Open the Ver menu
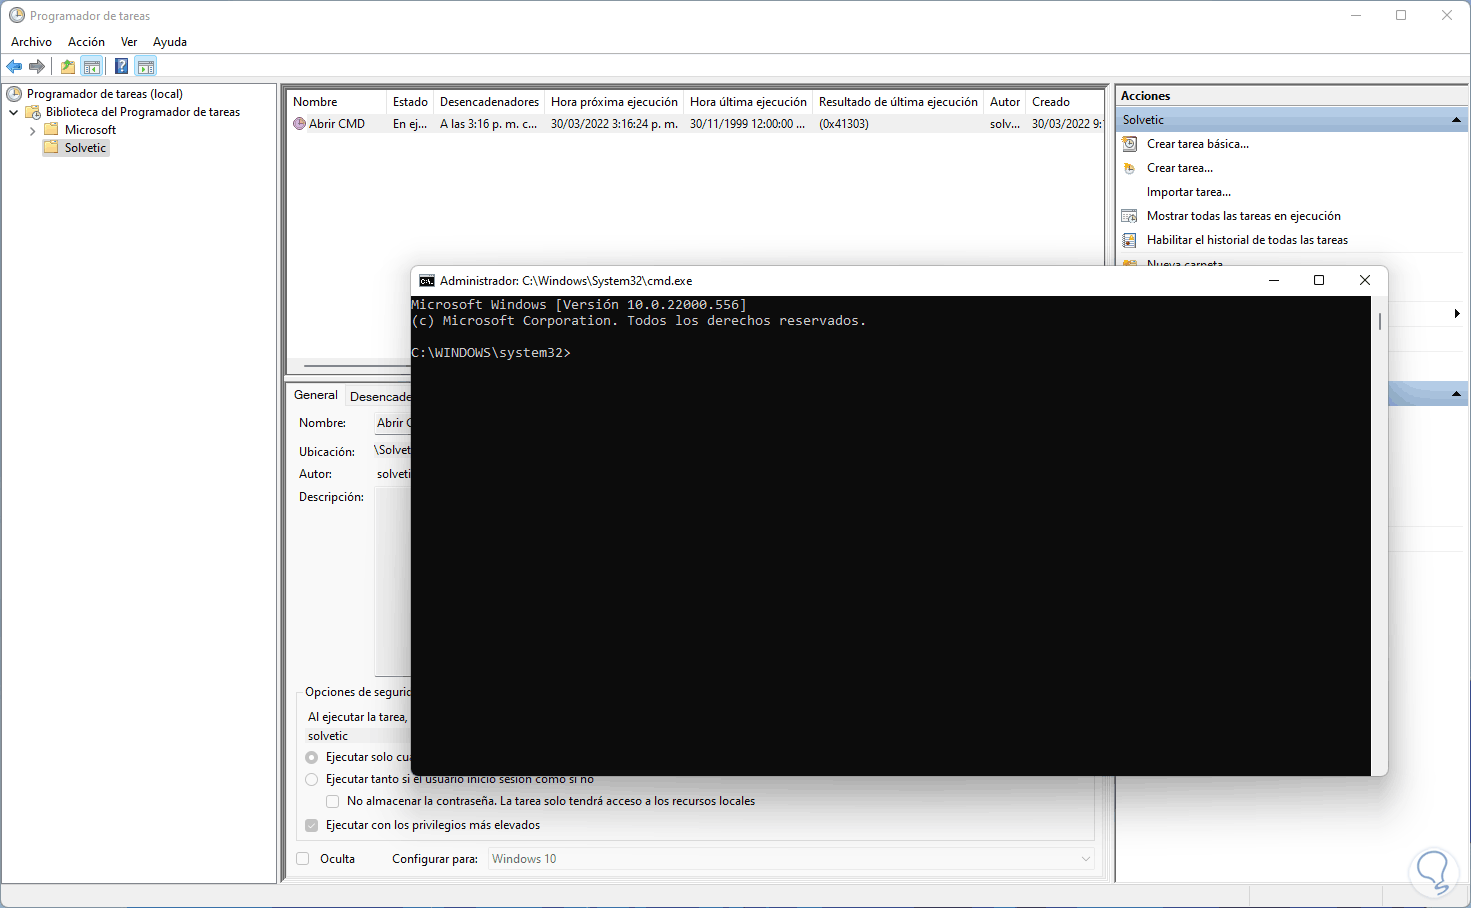 [129, 42]
